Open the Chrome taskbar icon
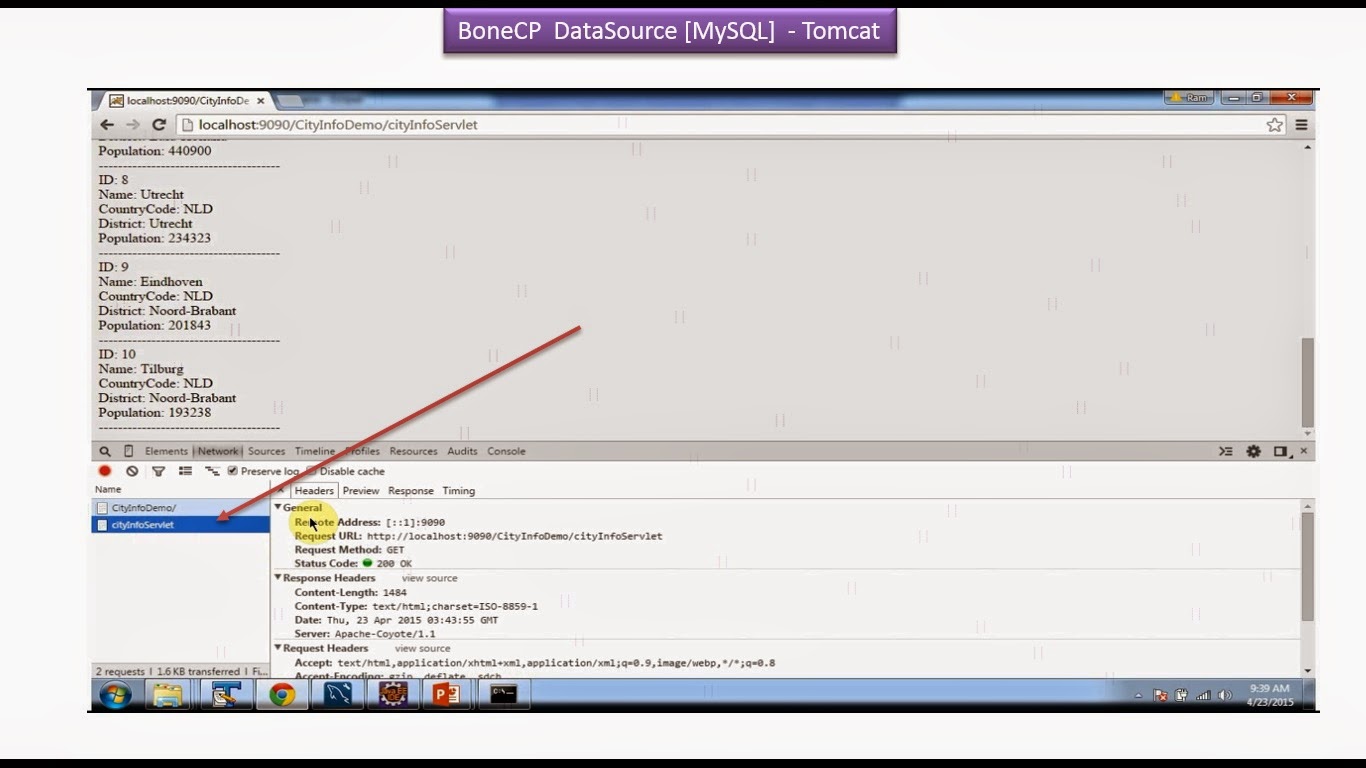Image resolution: width=1366 pixels, height=768 pixels. pos(282,695)
